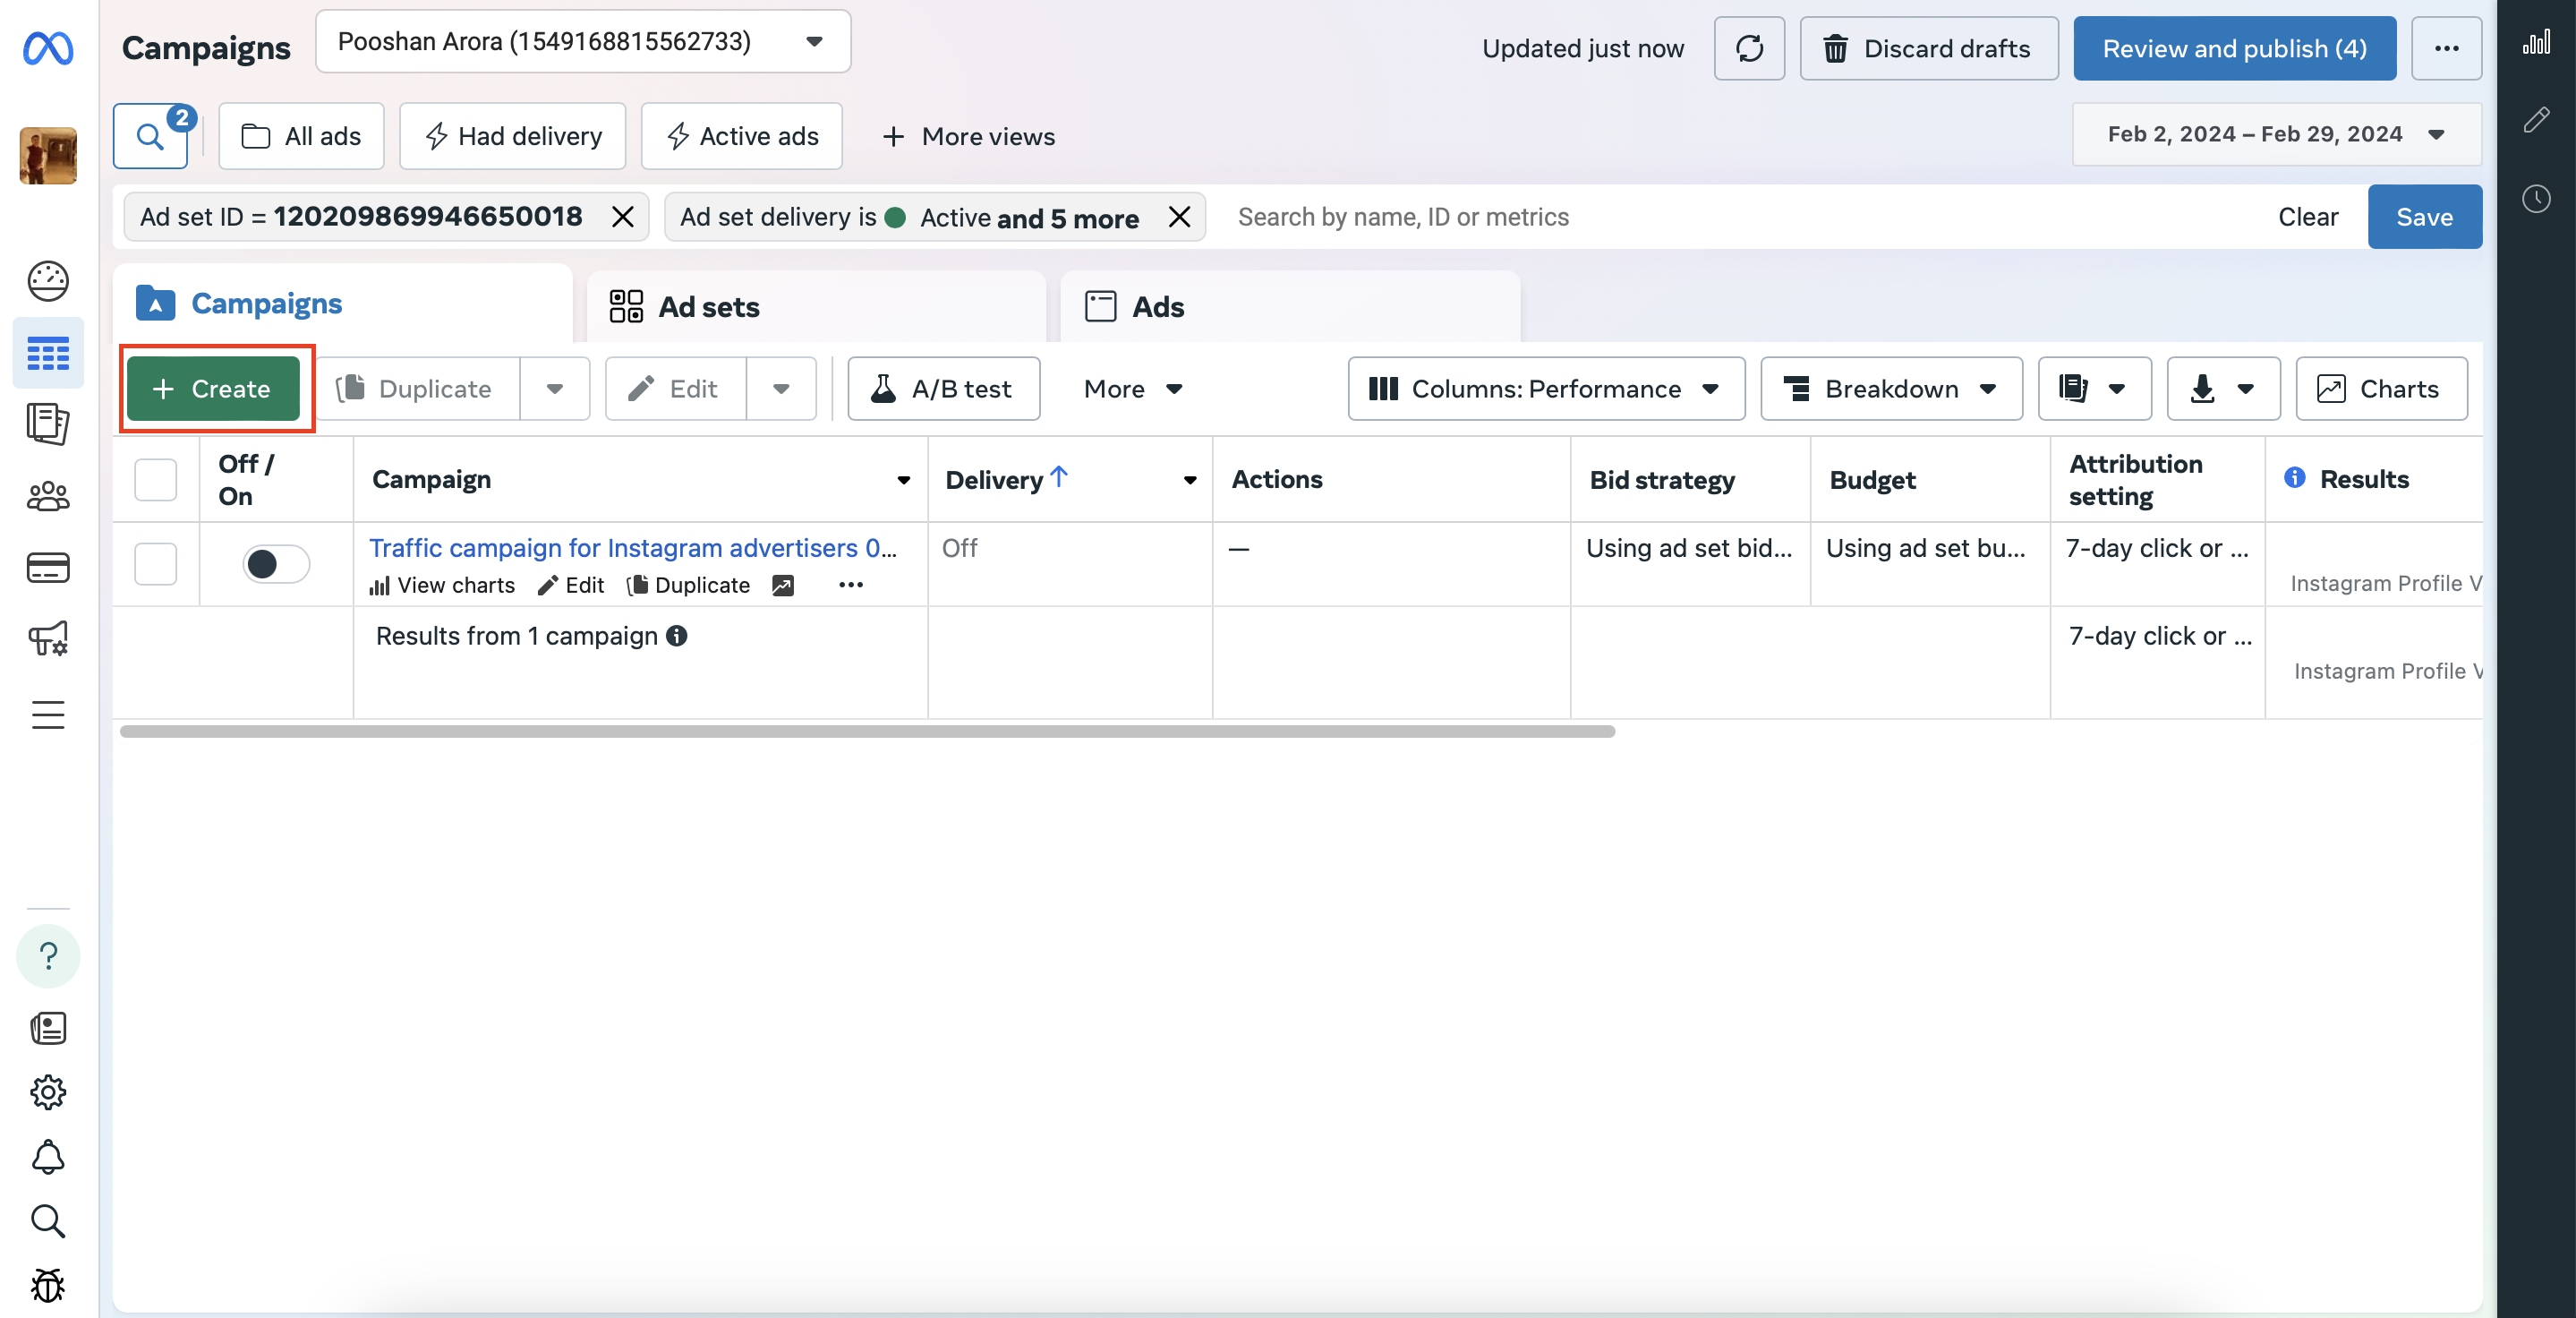Switch to the Ad sets tab

tap(816, 307)
